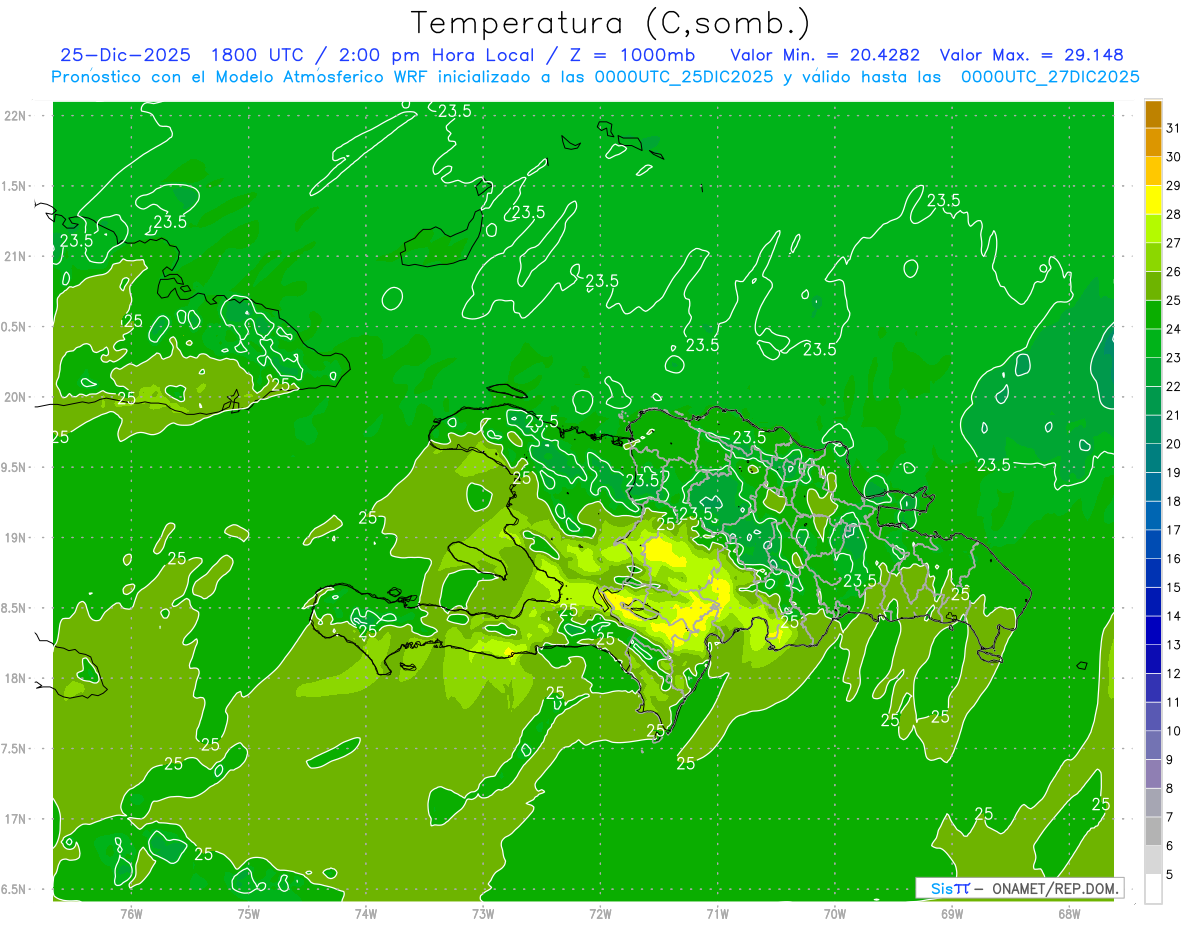
Task: Select the teal colorbar swatch between 19 and 20
Action: tap(1153, 459)
